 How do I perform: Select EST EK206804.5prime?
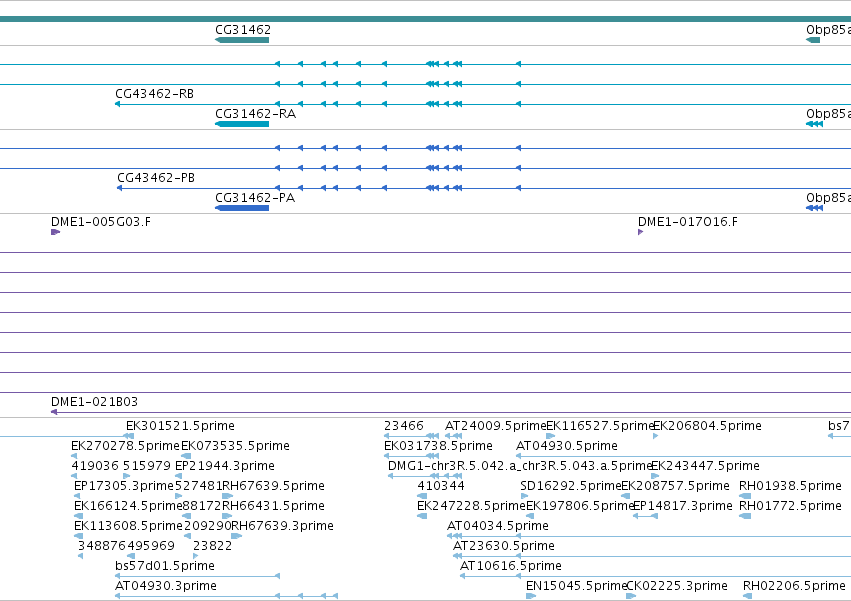707,426
